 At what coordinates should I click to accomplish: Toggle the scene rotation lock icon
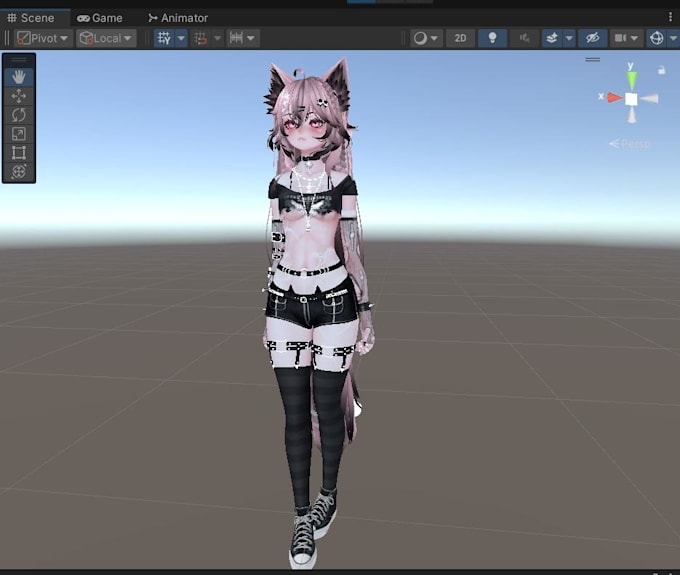661,70
